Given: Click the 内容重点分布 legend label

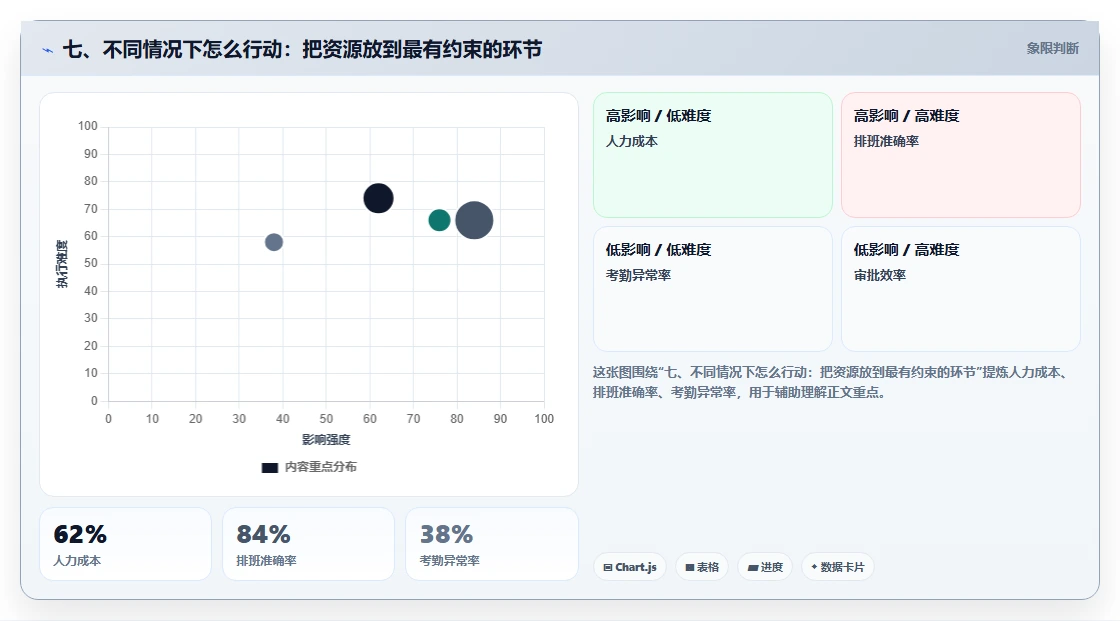Looking at the screenshot, I should (x=320, y=467).
